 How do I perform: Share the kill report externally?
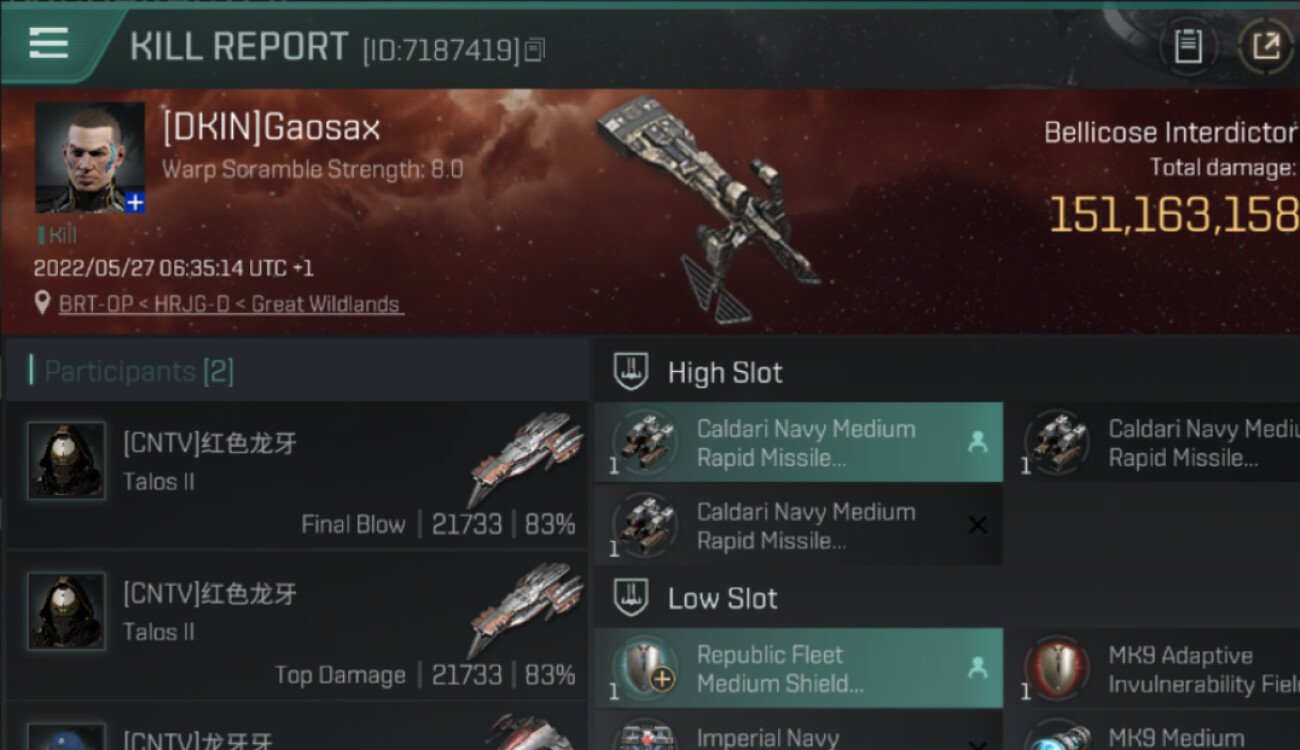1265,46
